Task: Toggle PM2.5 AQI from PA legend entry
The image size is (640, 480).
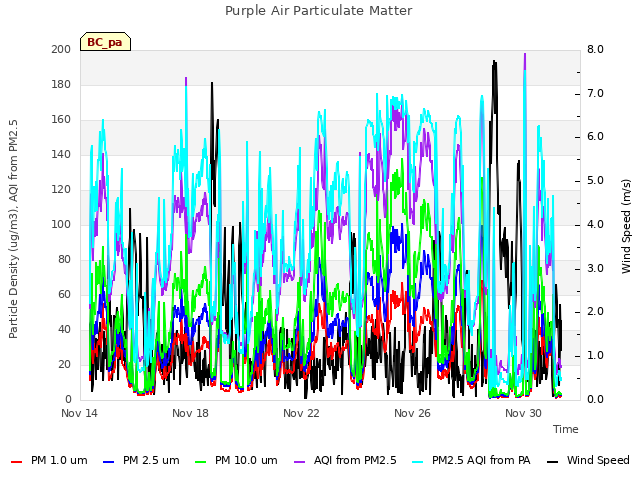Action: 471,461
